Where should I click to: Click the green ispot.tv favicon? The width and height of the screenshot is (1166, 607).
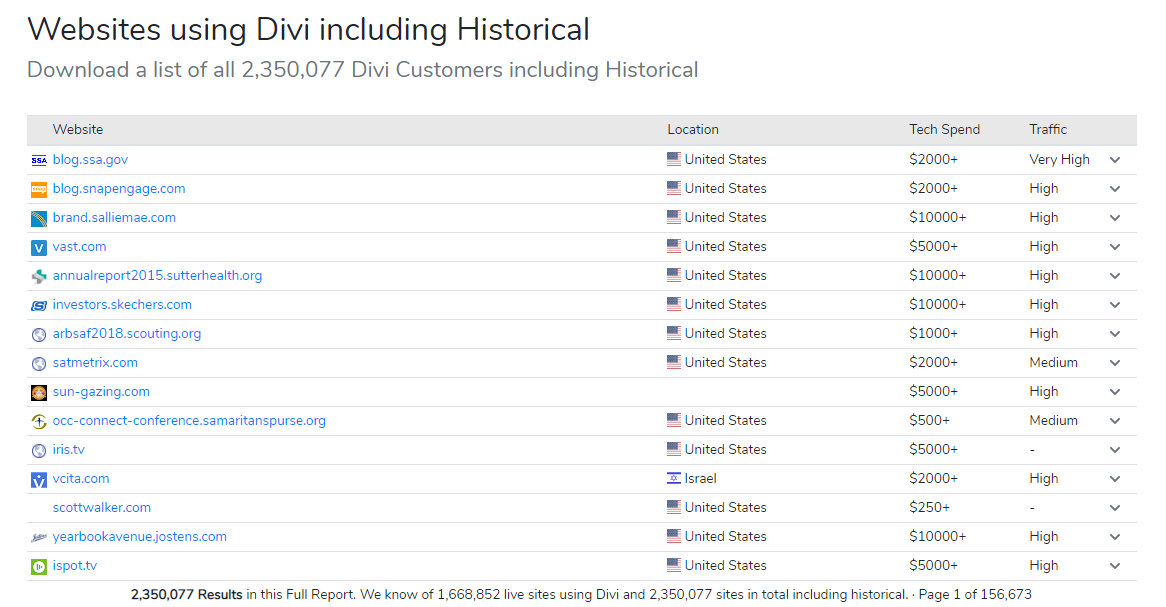(x=39, y=566)
